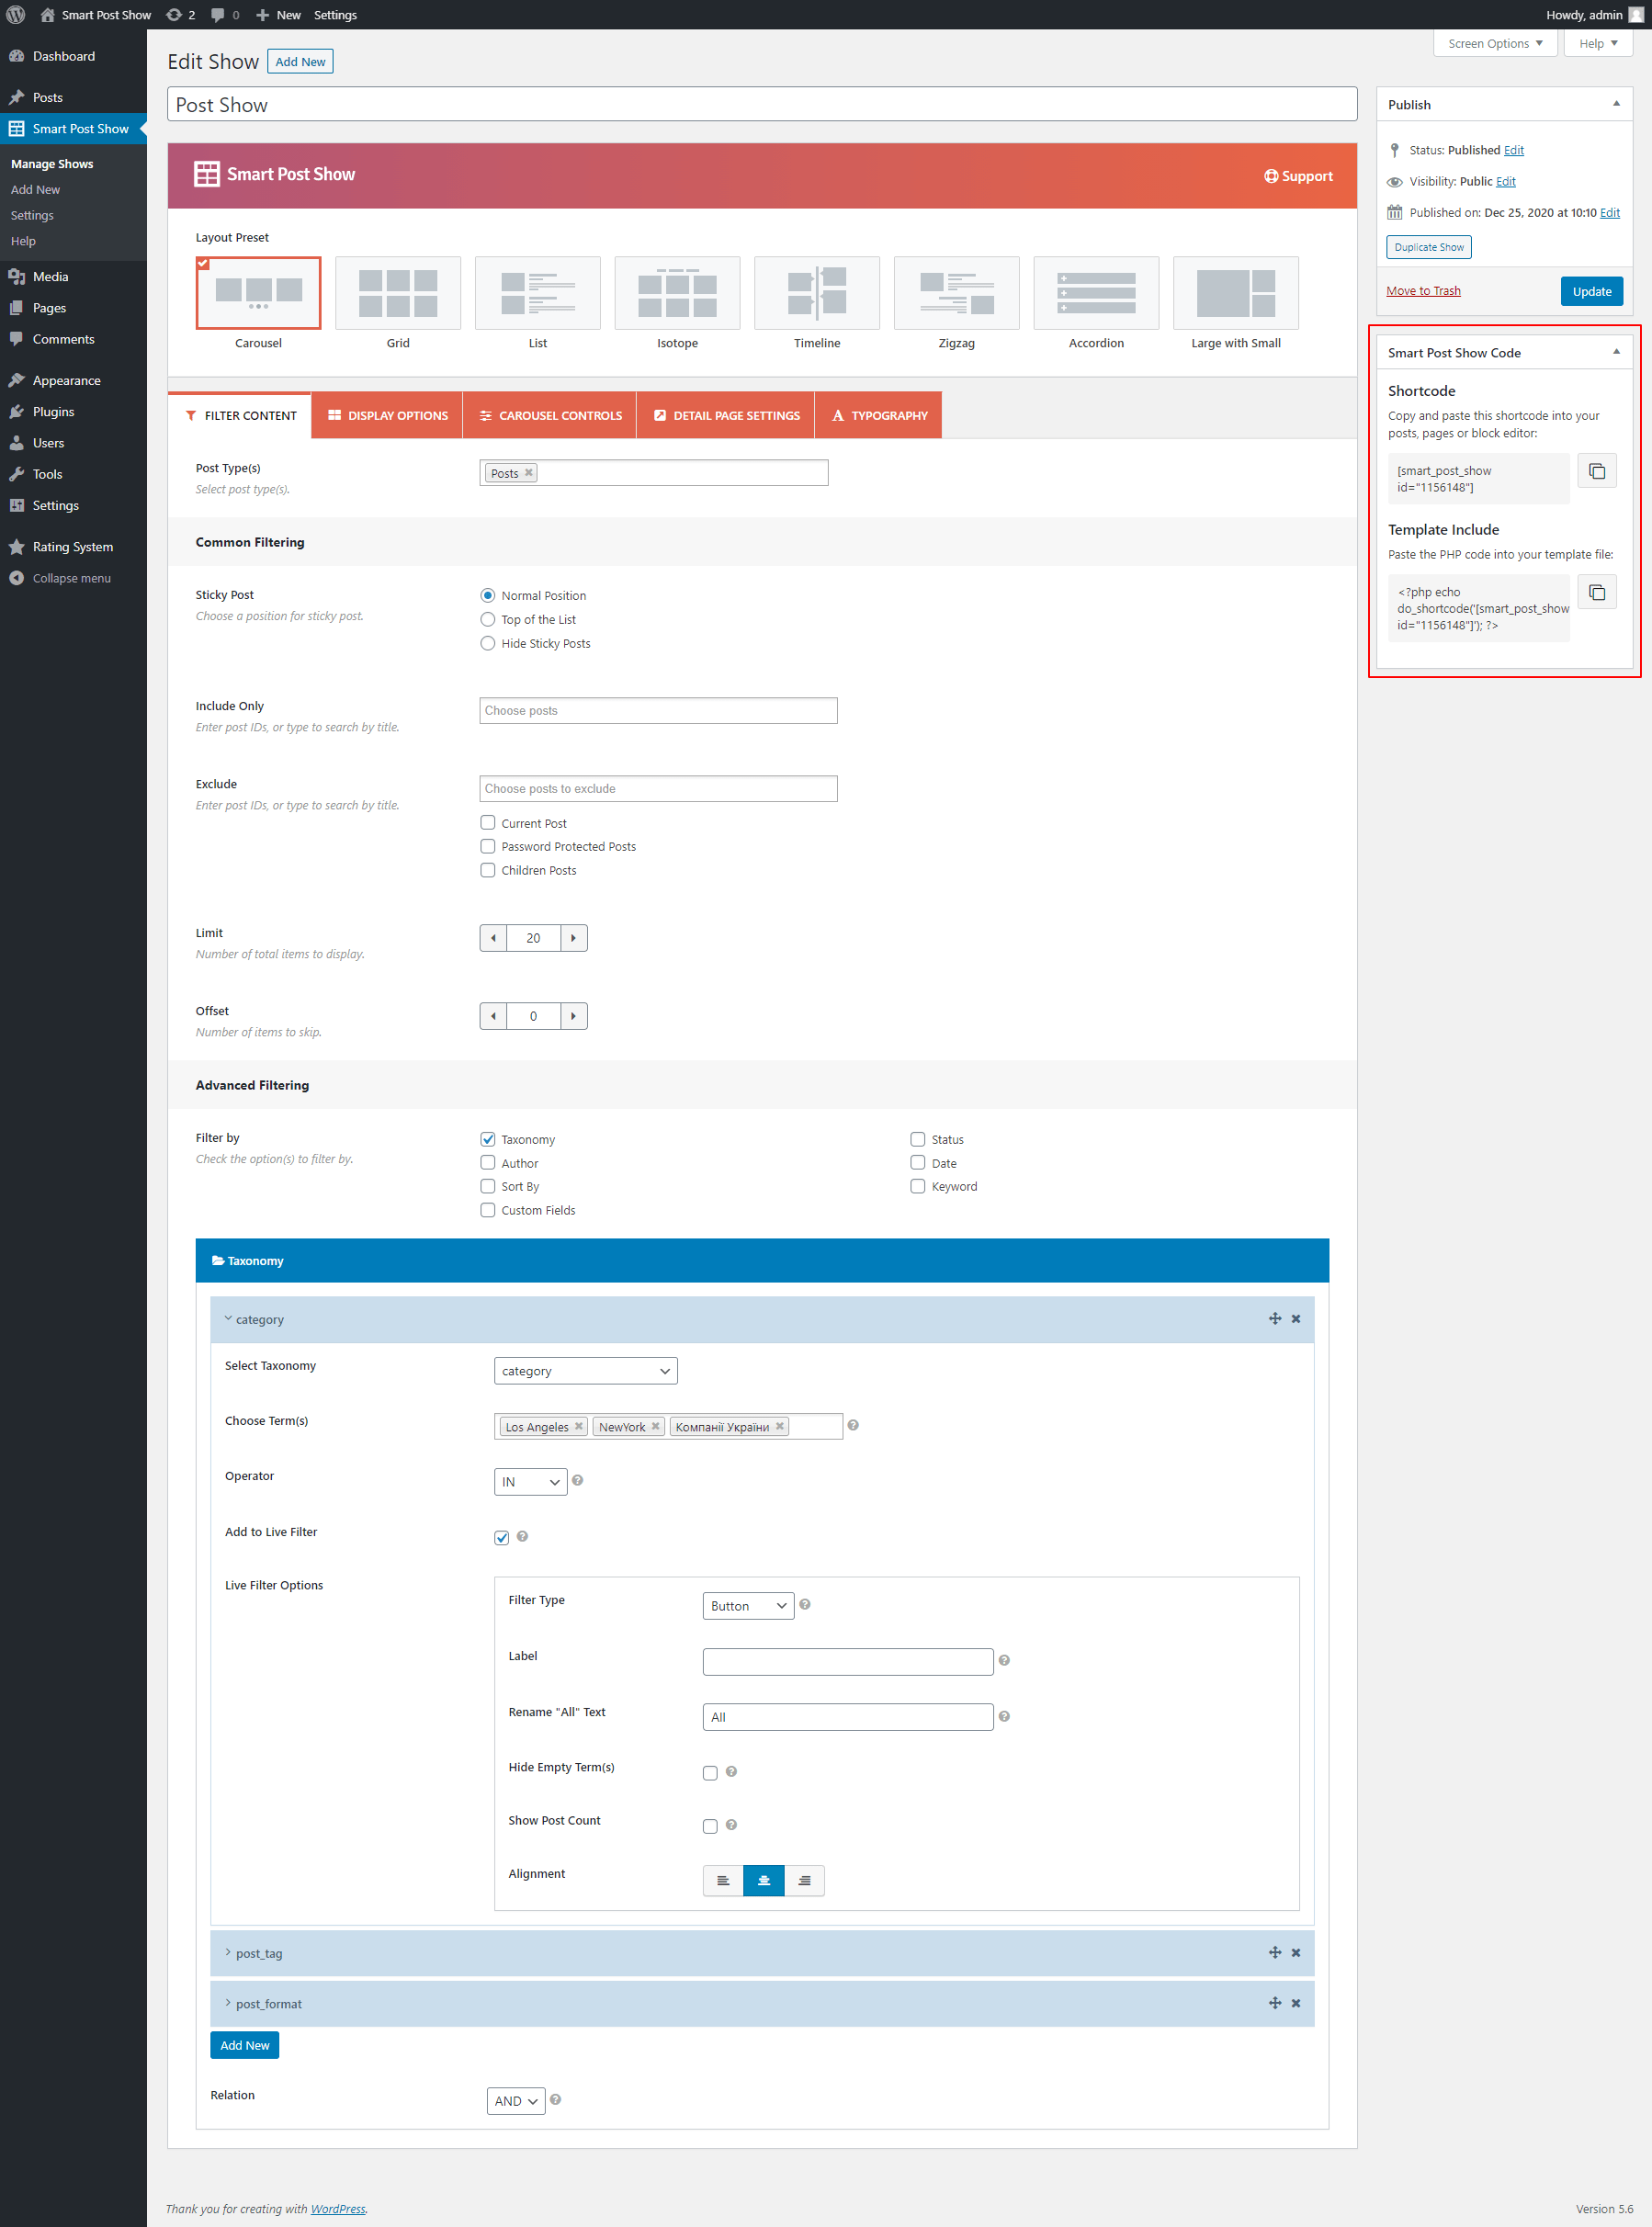Remove the category taxonomy row
The height and width of the screenshot is (2227, 1652).
1296,1319
